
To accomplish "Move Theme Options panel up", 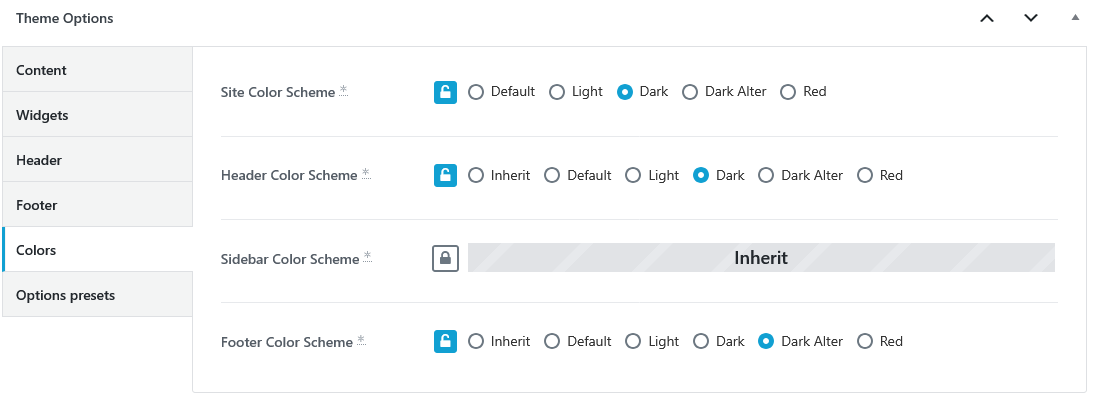I will point(987,18).
